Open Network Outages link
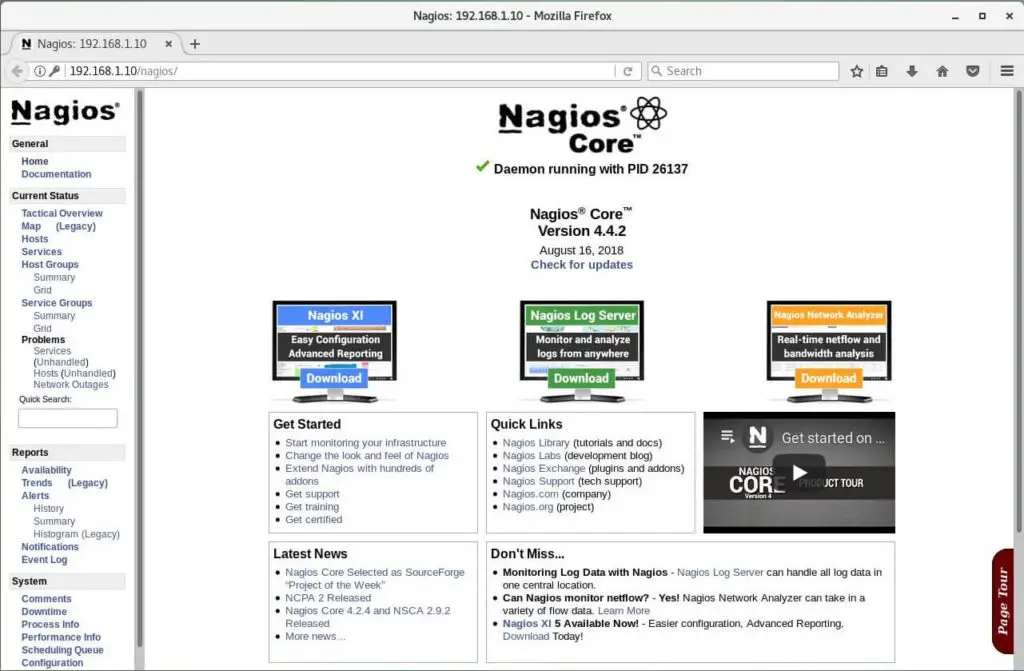This screenshot has width=1024, height=671. click(71, 385)
